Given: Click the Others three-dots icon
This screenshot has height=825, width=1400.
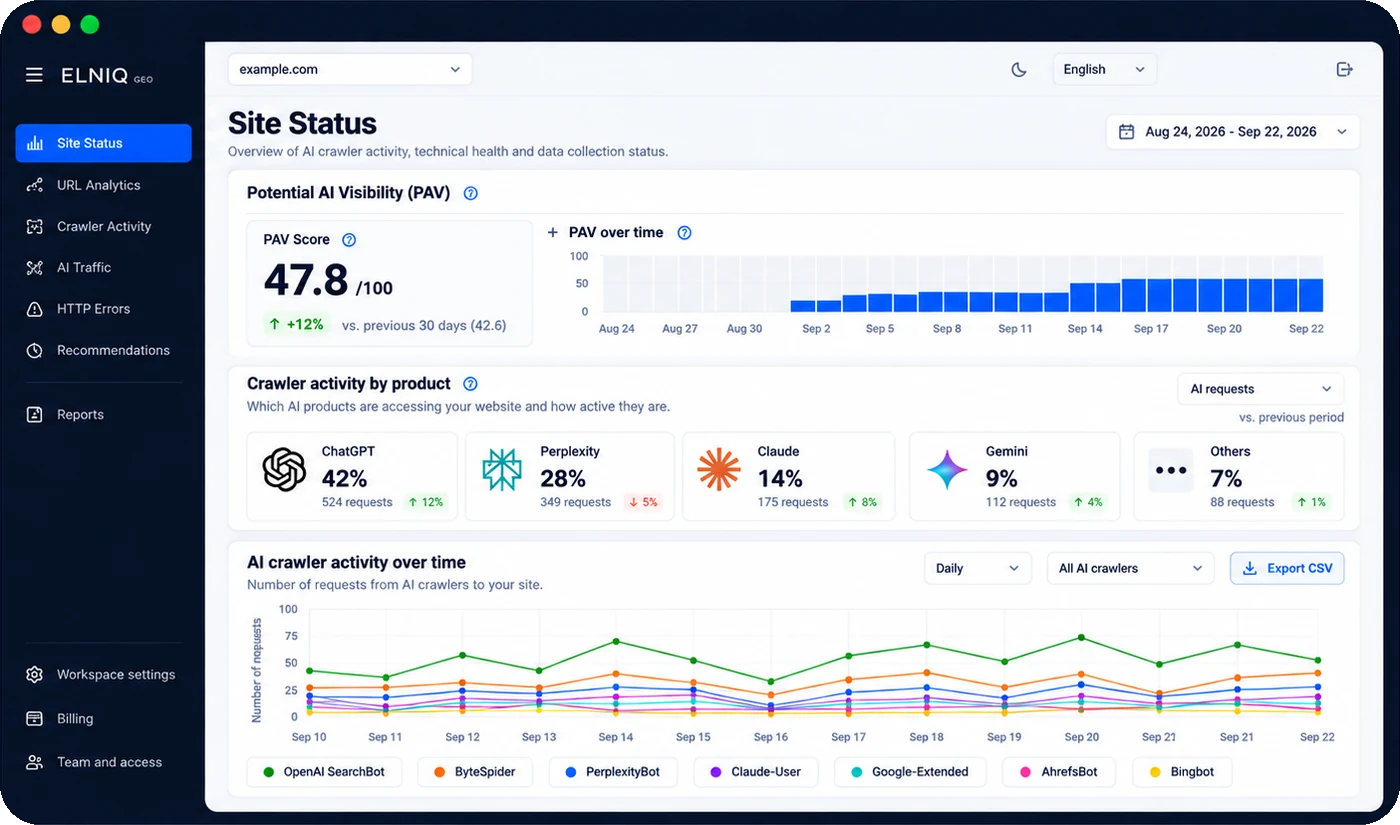Looking at the screenshot, I should 1171,470.
